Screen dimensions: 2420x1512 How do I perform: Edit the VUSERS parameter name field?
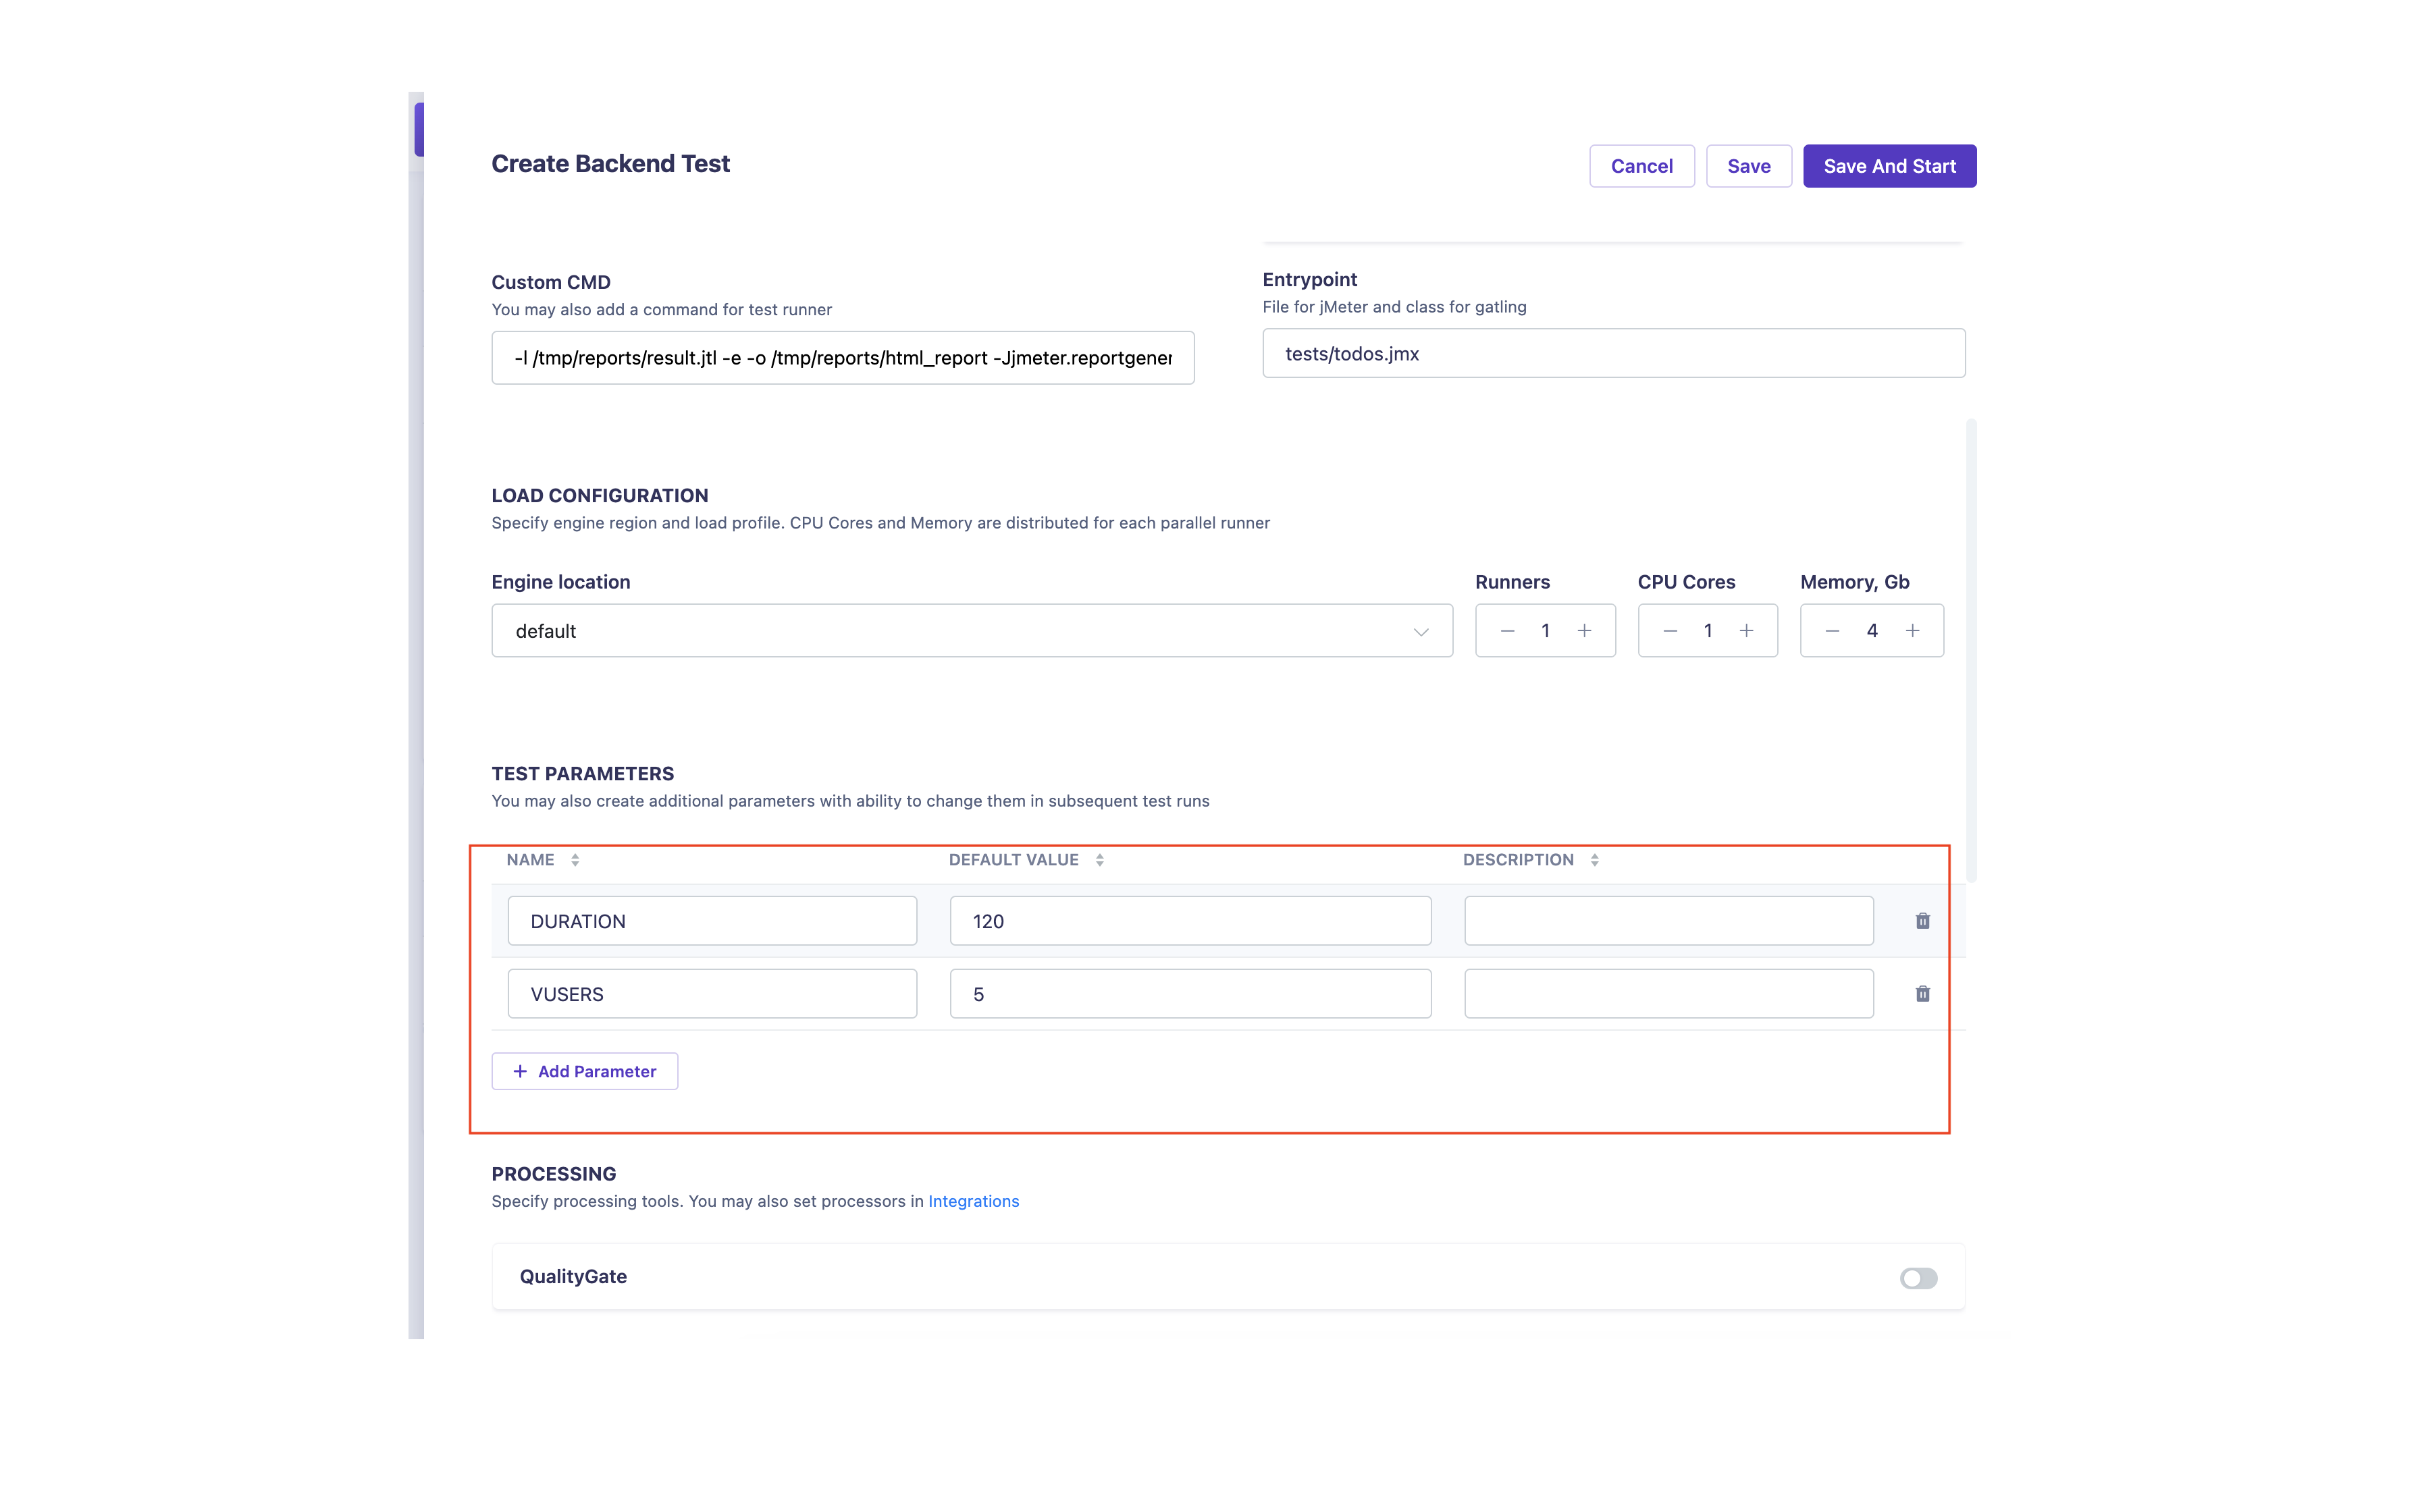click(712, 994)
